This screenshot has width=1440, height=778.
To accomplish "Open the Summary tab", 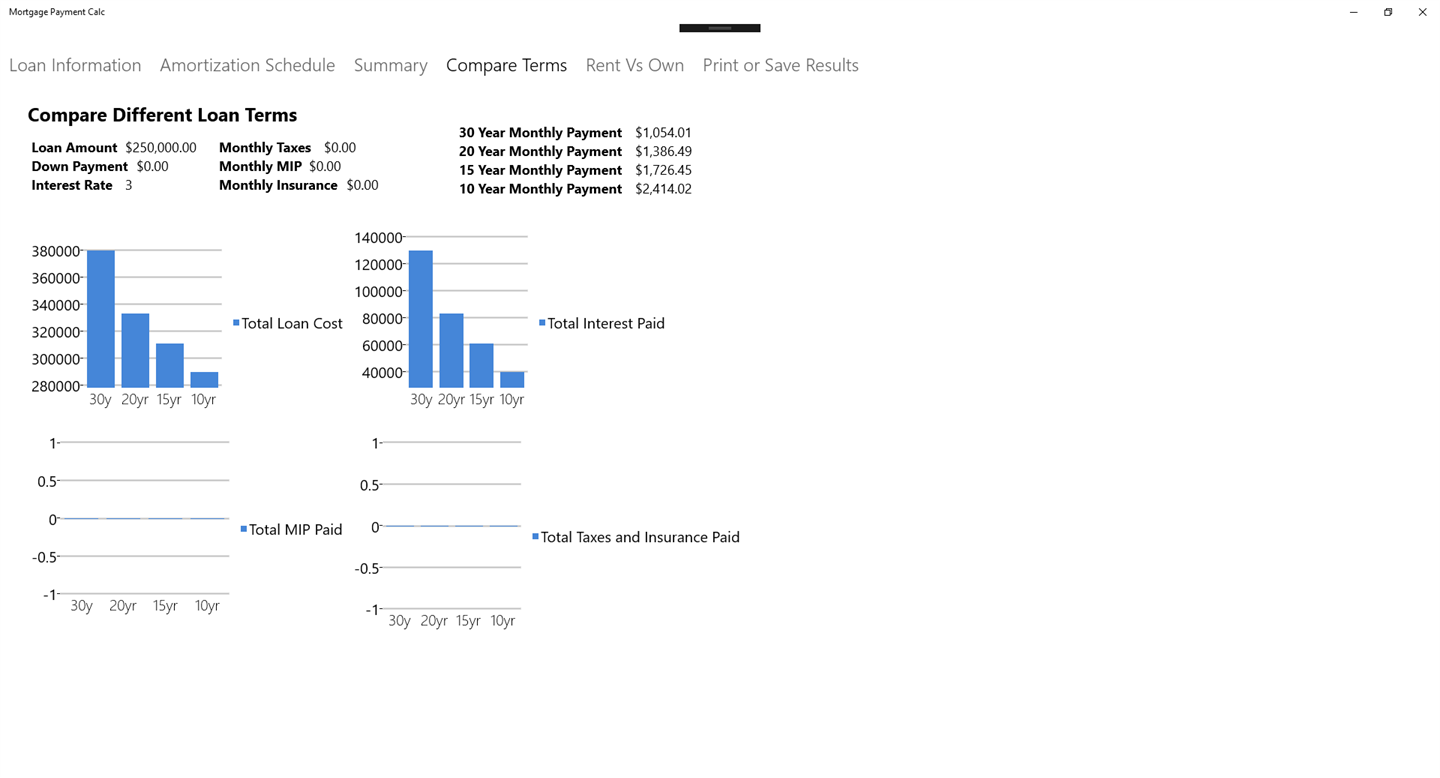I will [x=390, y=65].
